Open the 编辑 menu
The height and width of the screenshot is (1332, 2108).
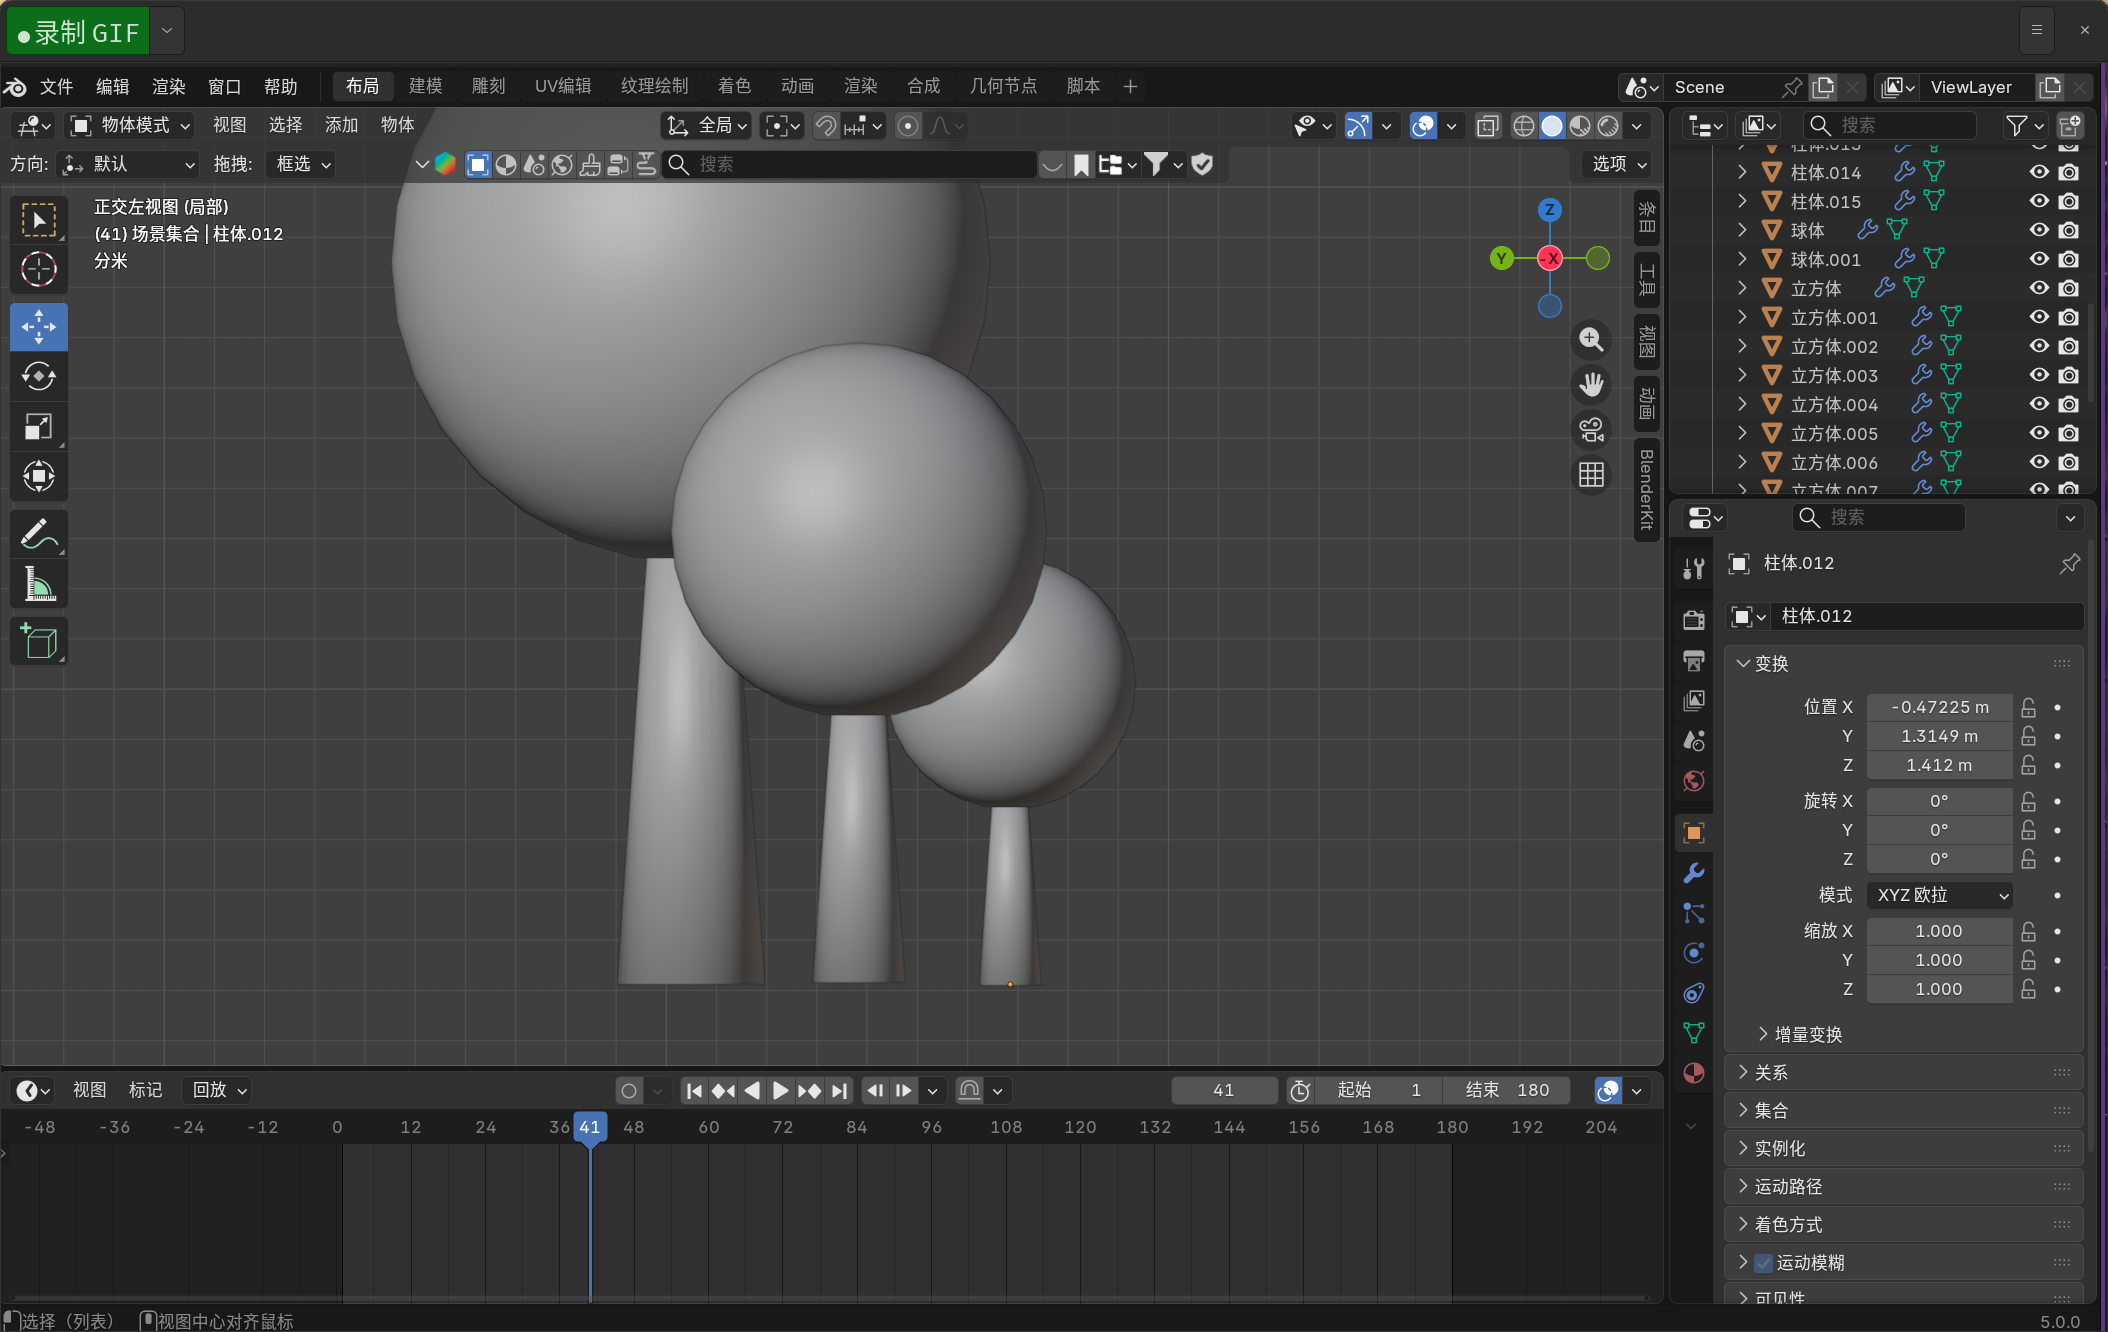click(x=112, y=86)
